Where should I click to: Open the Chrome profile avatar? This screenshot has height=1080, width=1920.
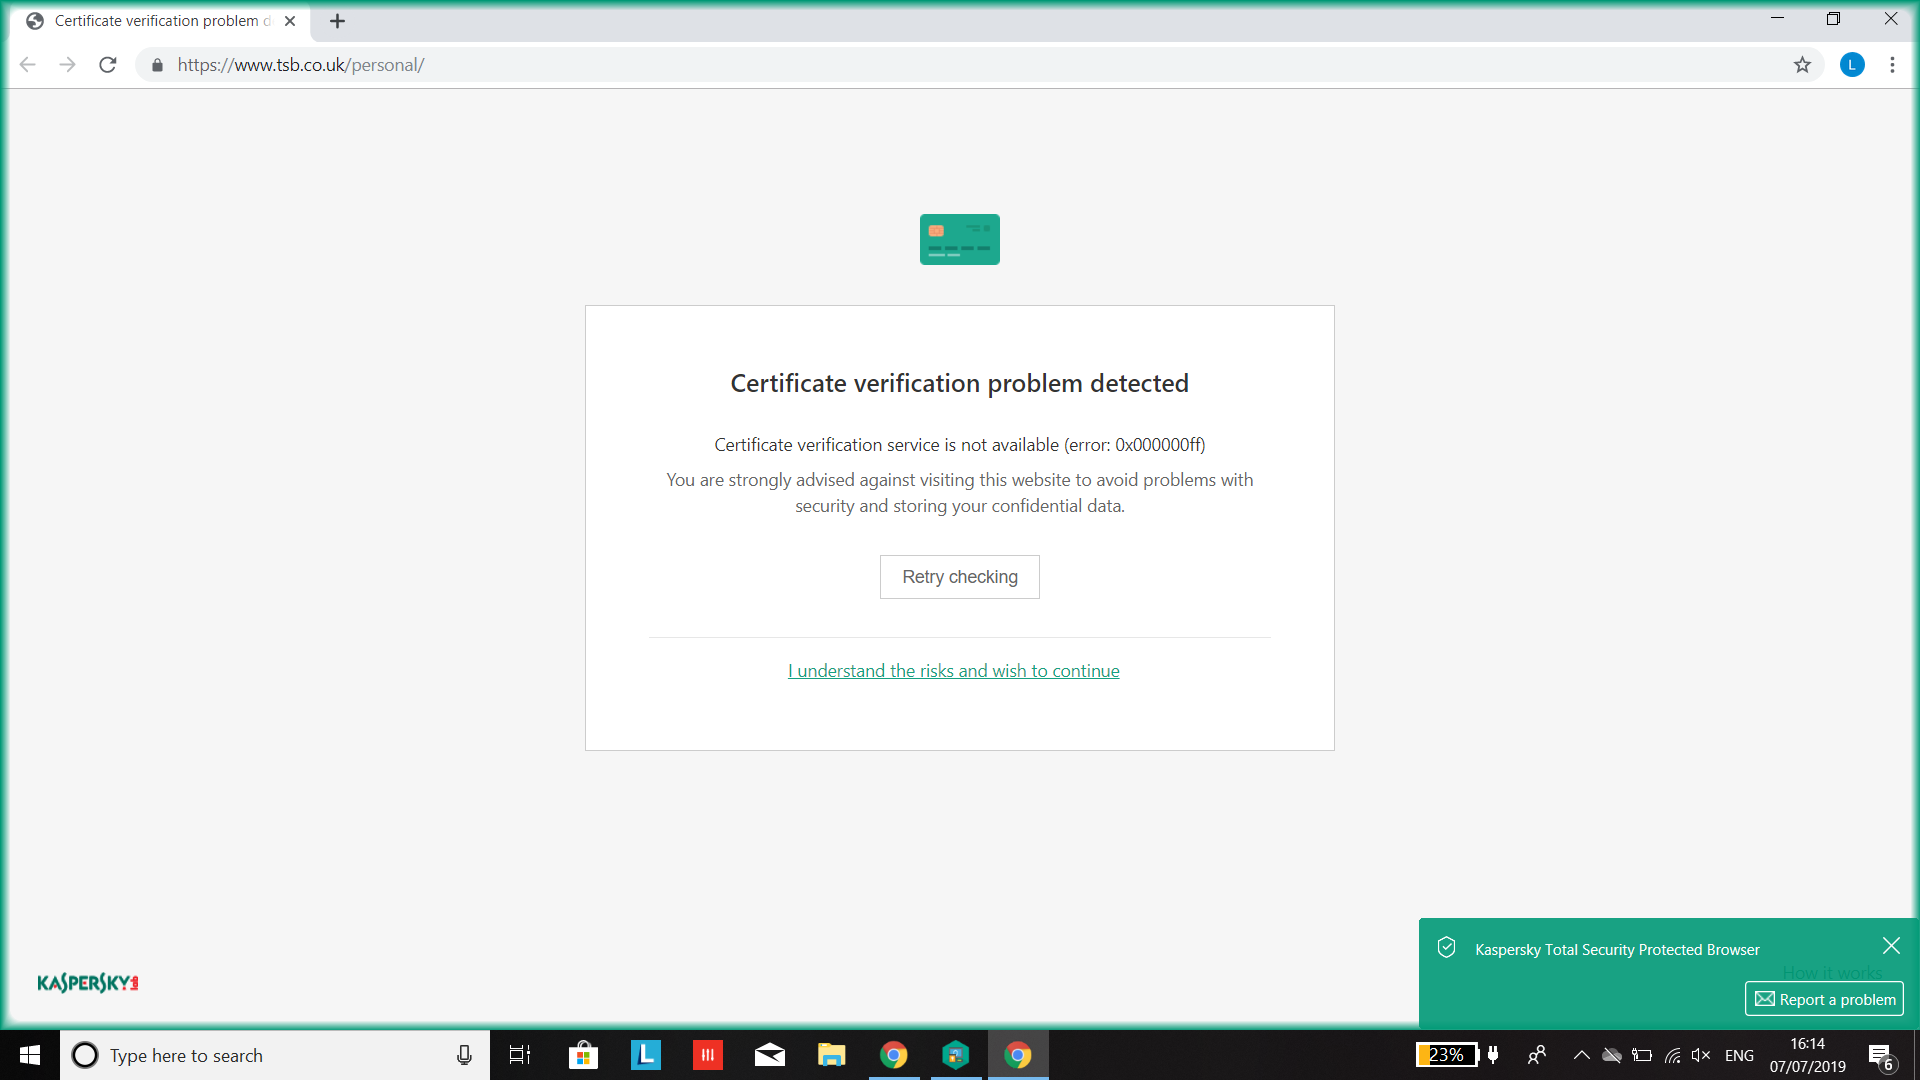1852,65
